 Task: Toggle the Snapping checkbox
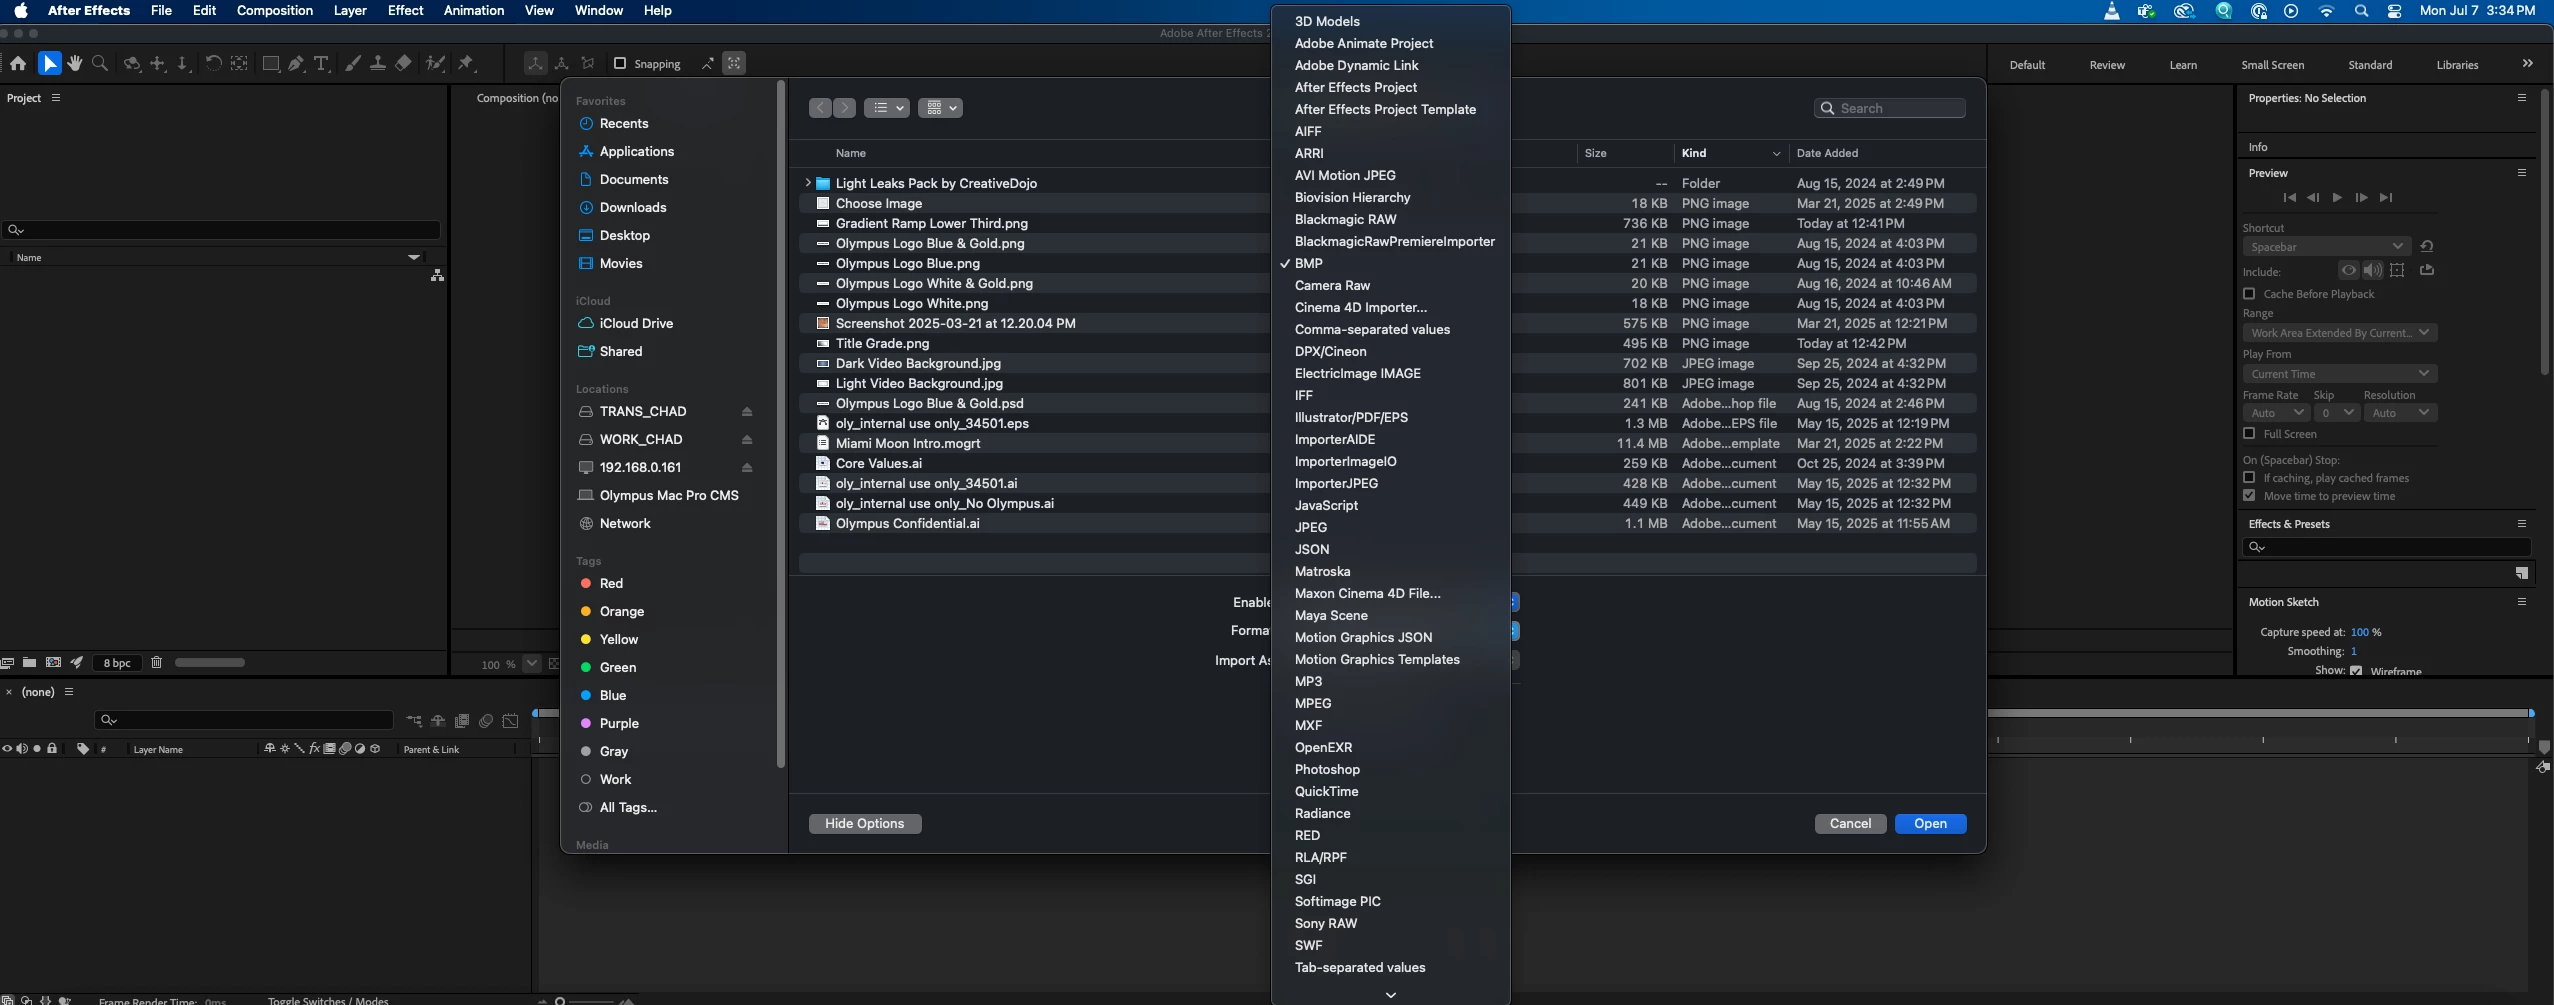[620, 64]
